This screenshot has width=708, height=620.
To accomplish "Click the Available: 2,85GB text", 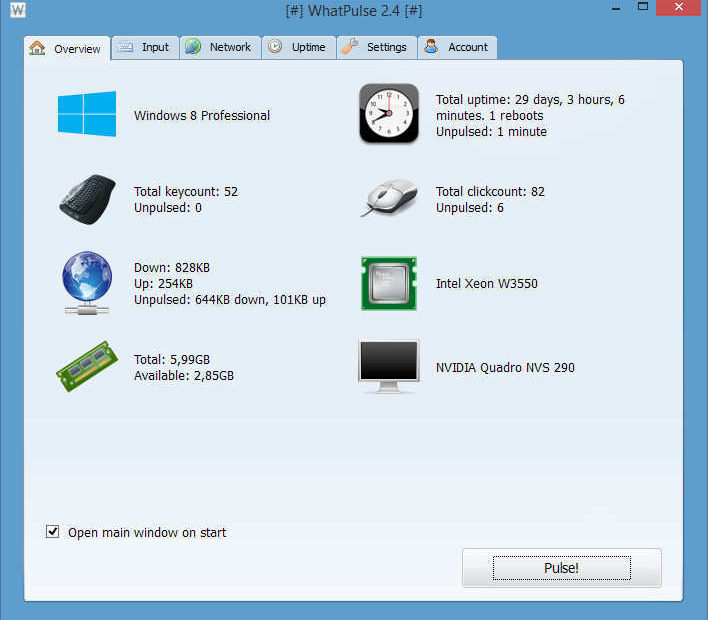I will [184, 376].
